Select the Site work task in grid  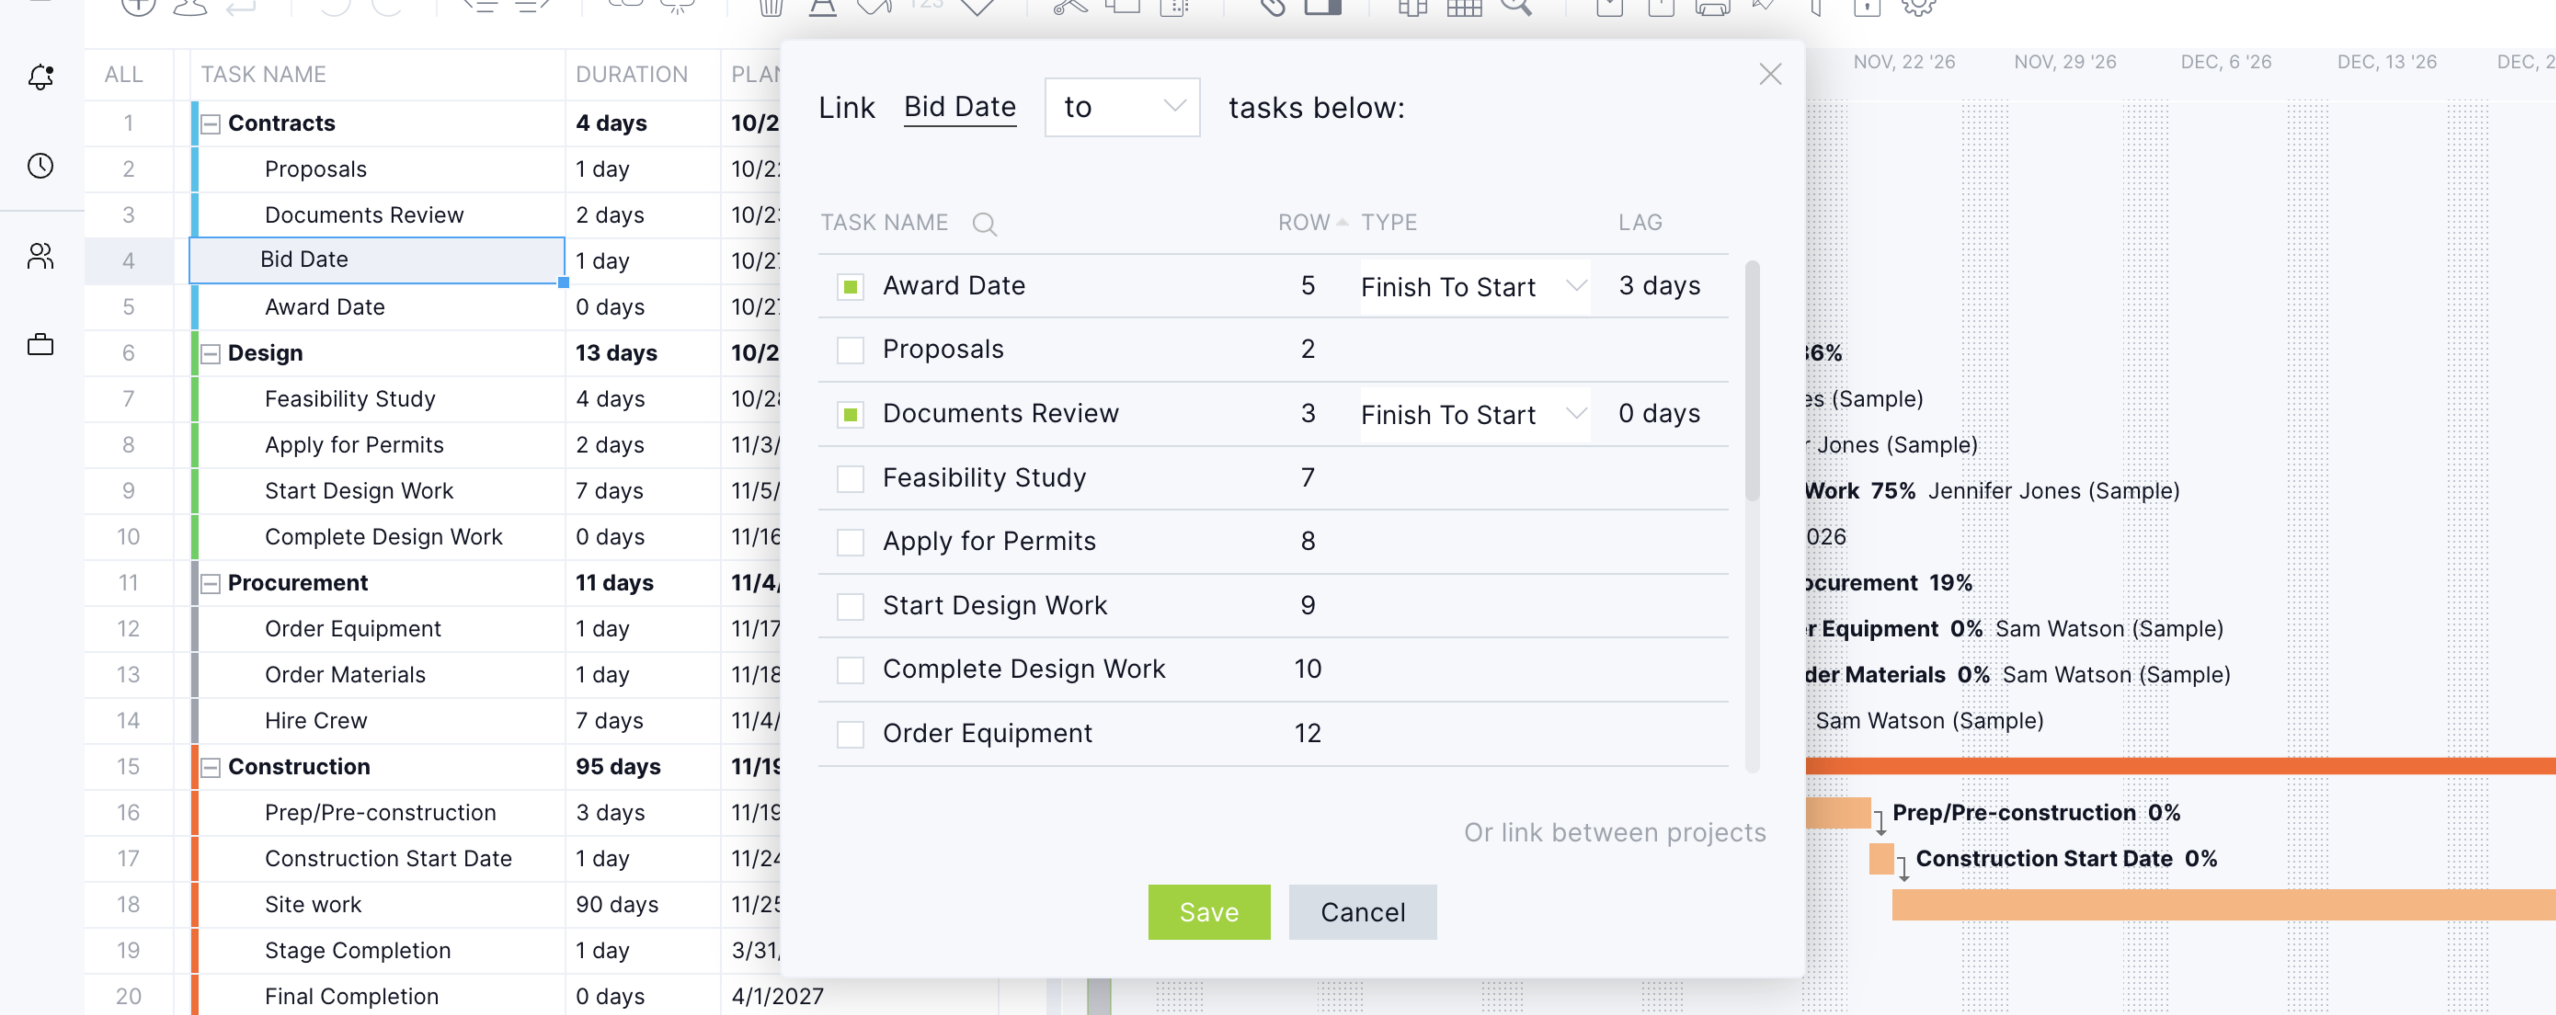tap(313, 905)
